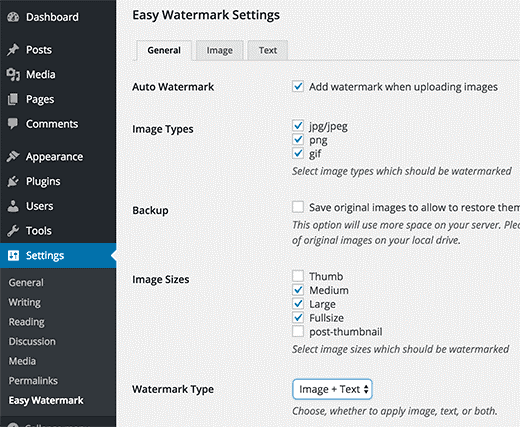This screenshot has width=520, height=427.
Task: Click the Pages stacked-sheets icon
Action: 13,99
